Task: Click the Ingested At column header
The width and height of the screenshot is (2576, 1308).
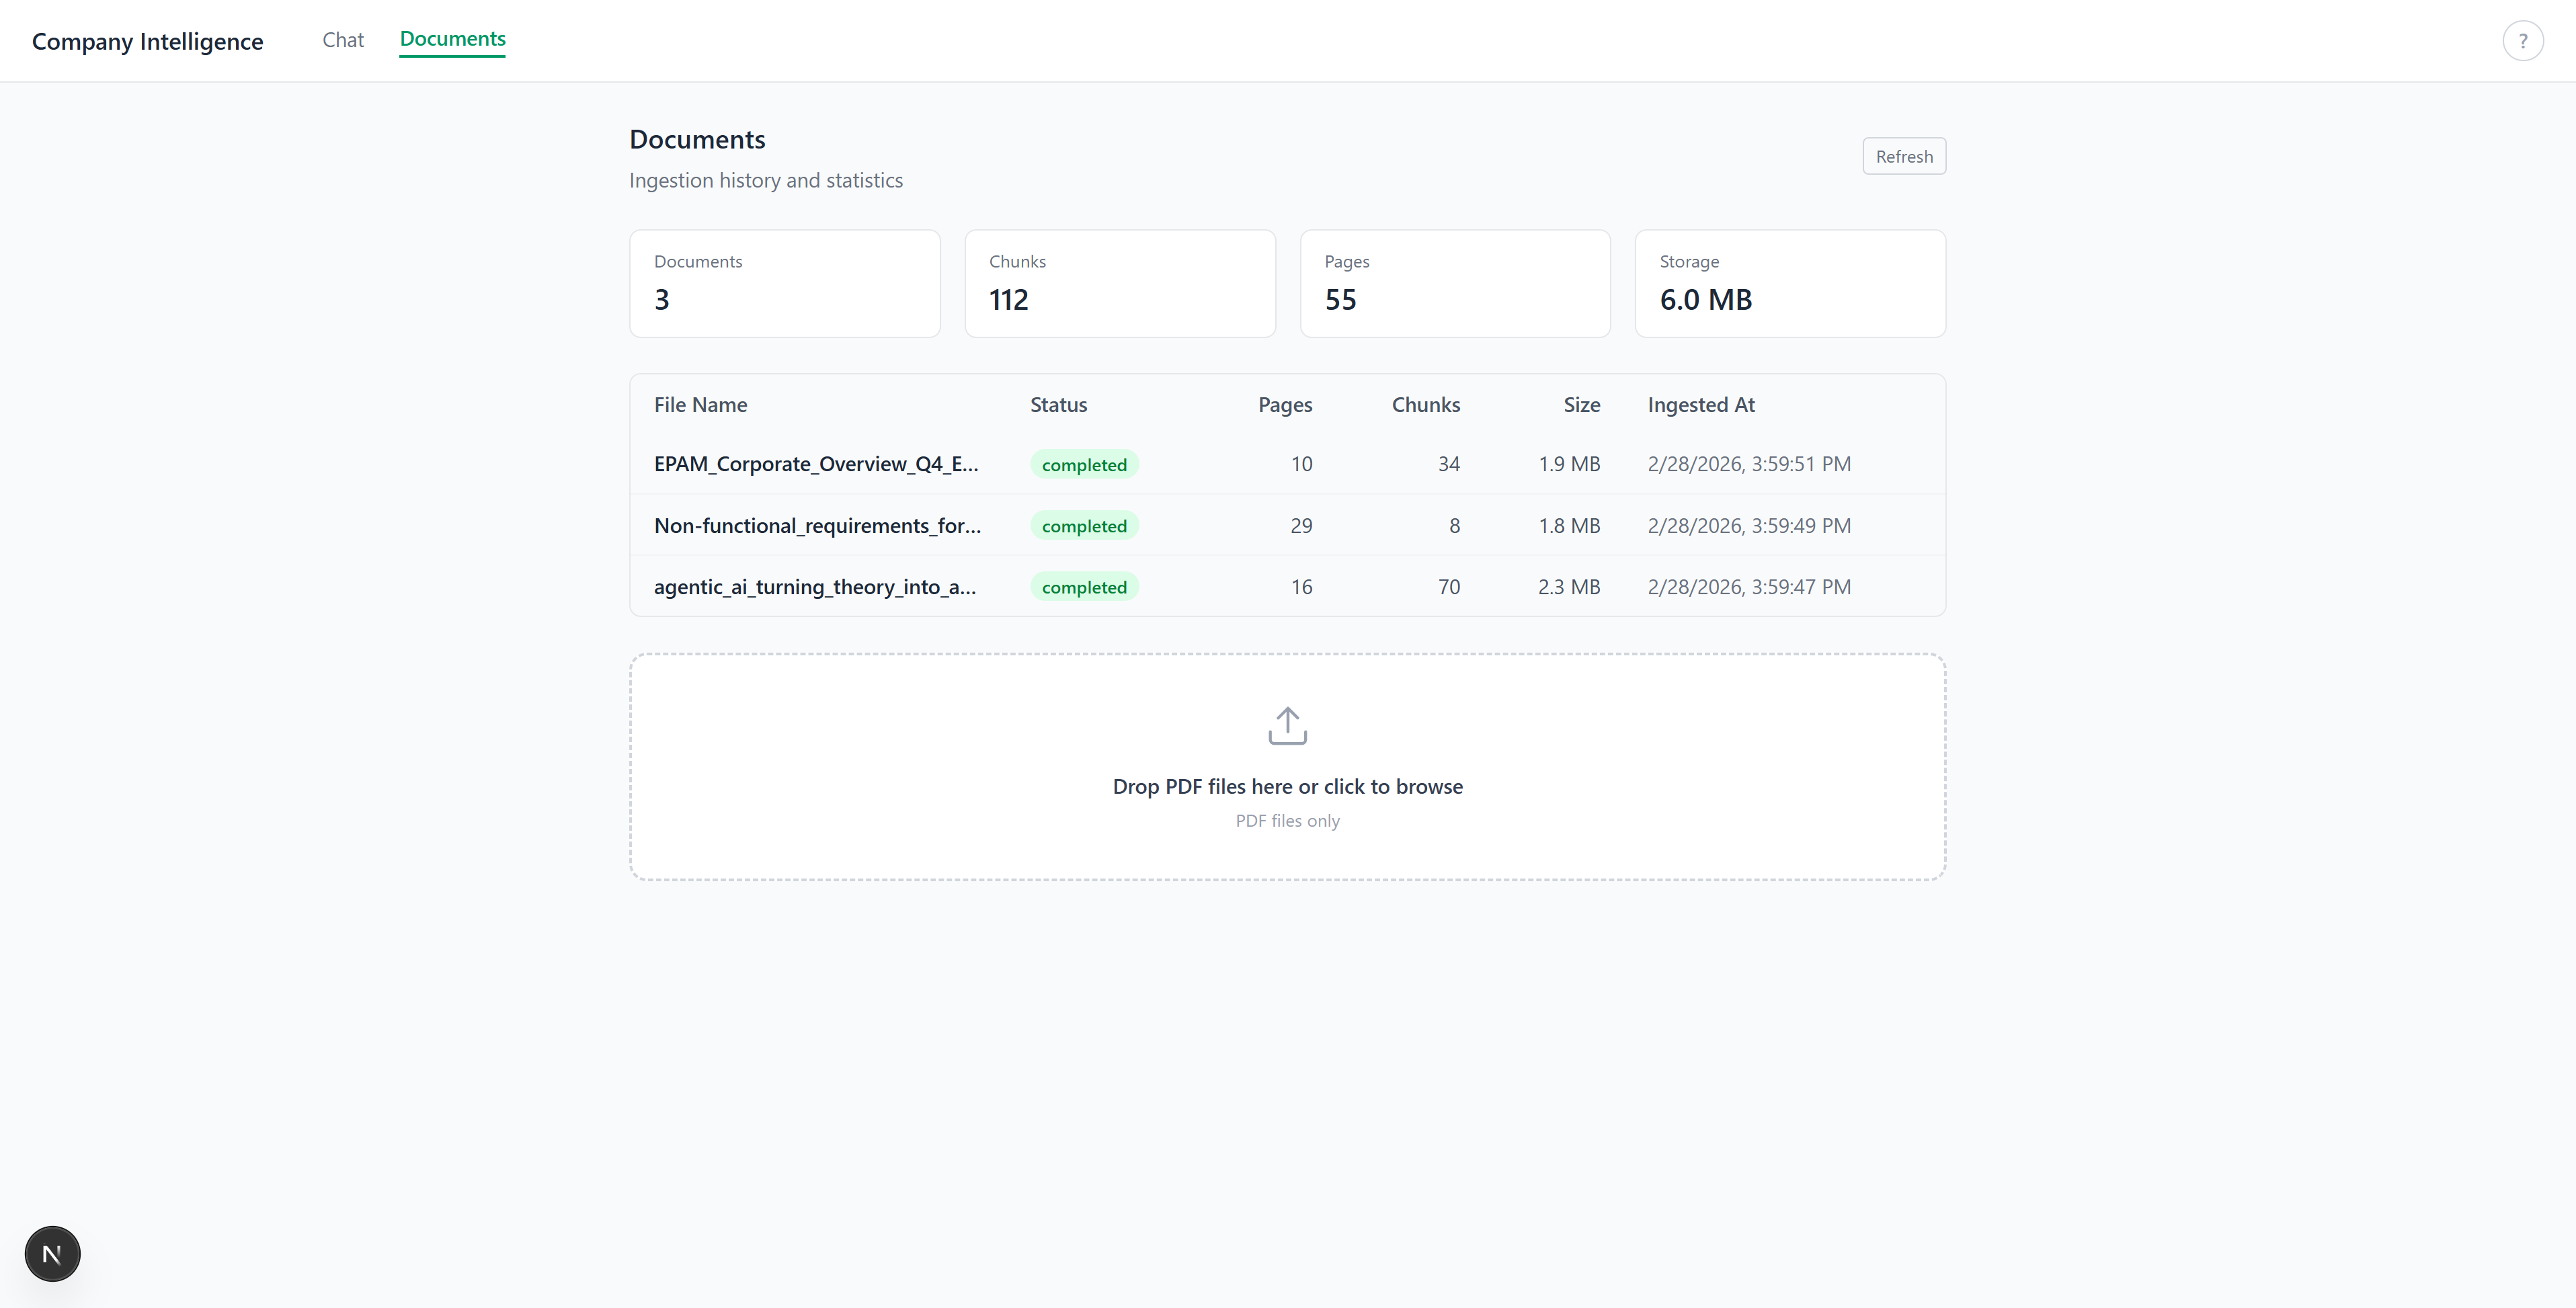Action: click(1700, 405)
